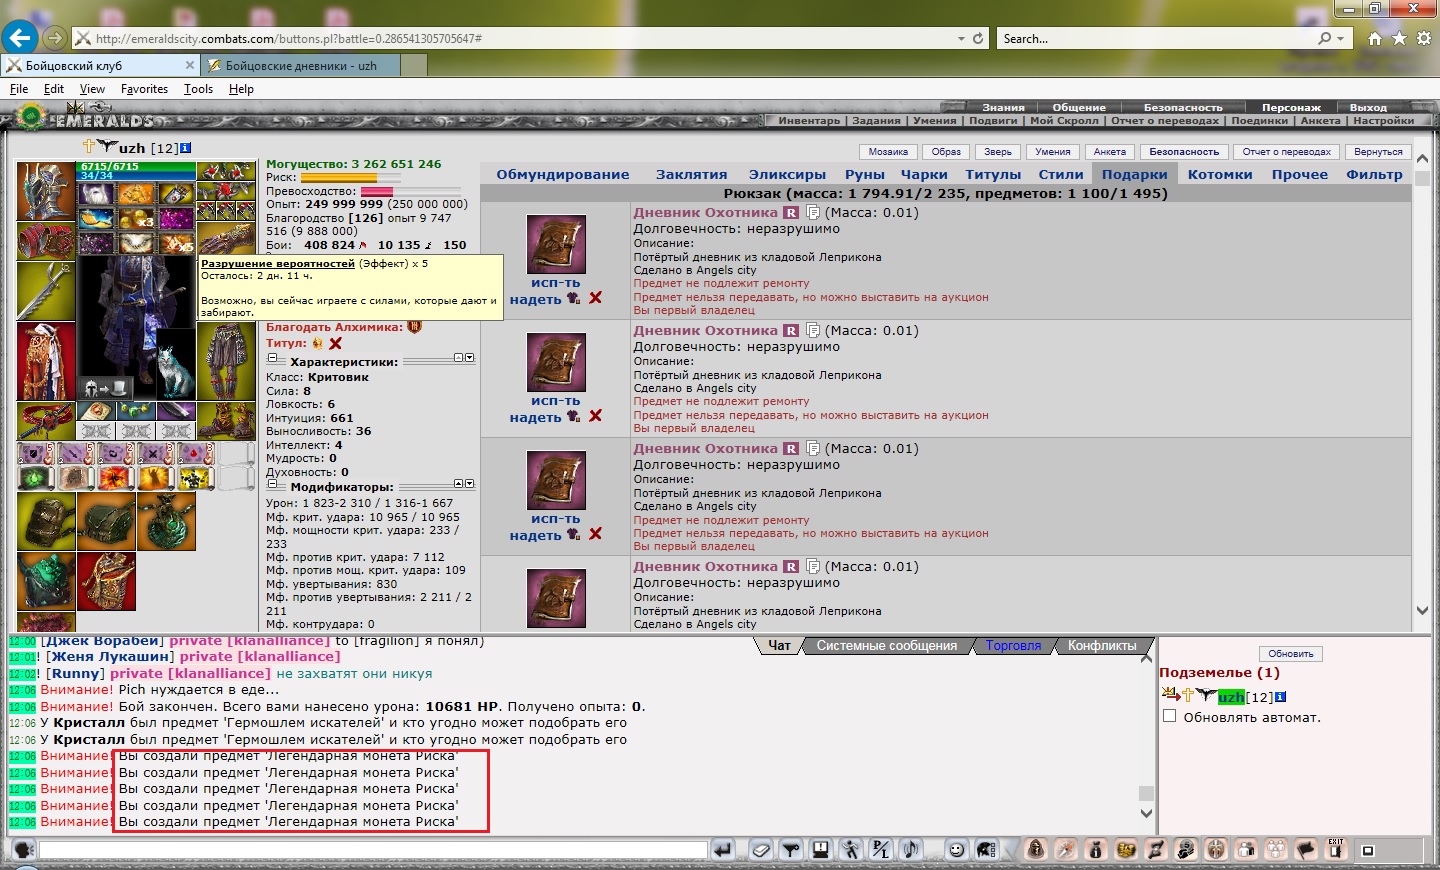This screenshot has width=1440, height=870.
Task: Click the hooded figure icon in bottom toolbar
Action: click(1036, 850)
